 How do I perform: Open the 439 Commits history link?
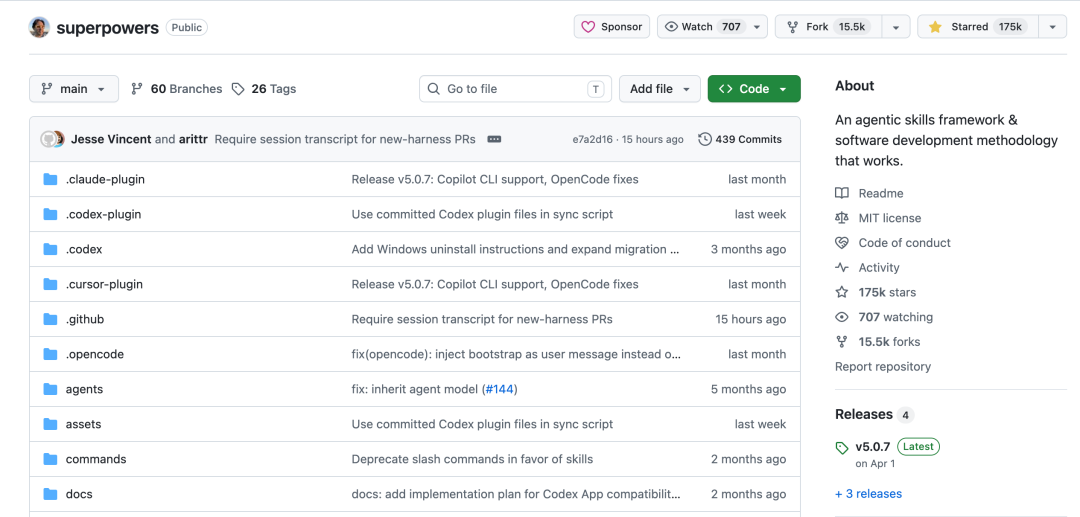click(740, 139)
